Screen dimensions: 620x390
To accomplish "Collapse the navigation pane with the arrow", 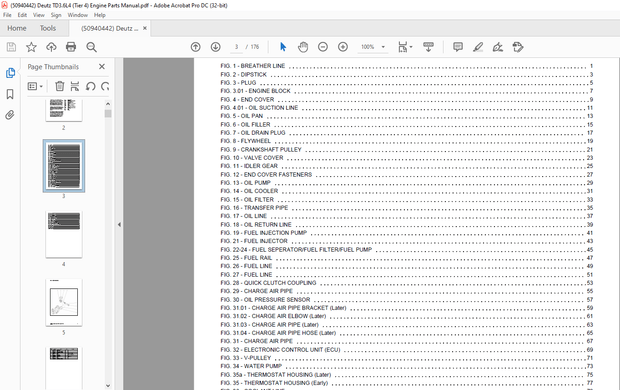I will [x=119, y=224].
